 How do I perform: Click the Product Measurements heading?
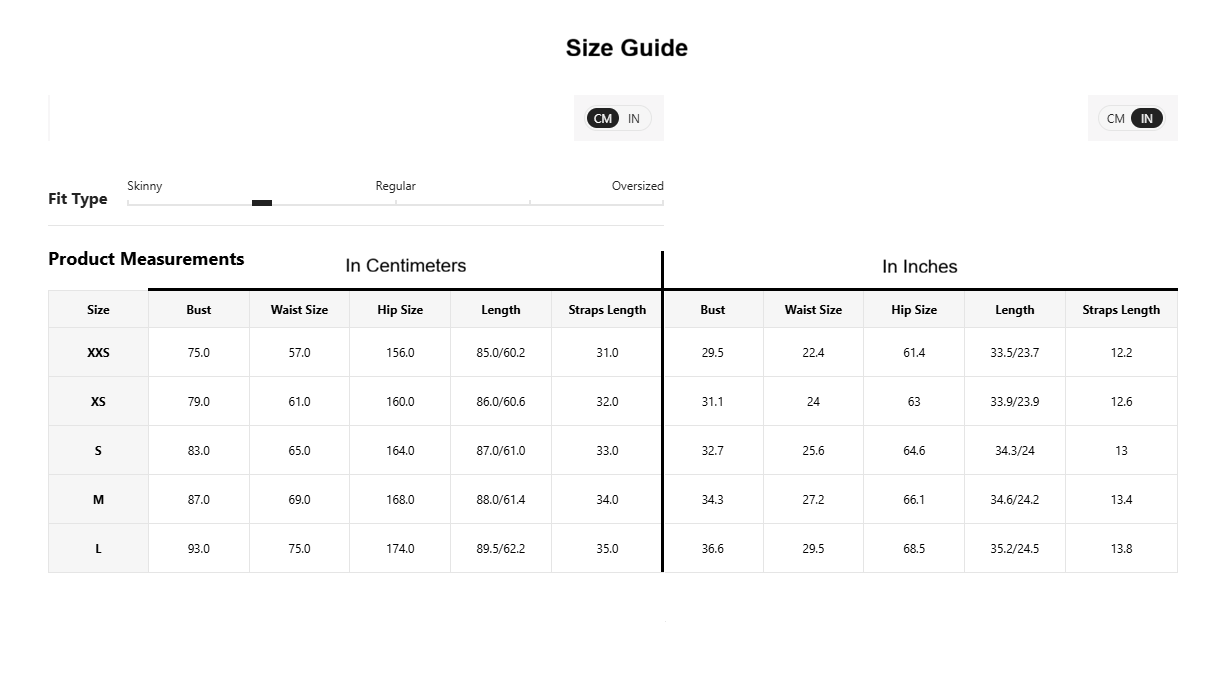coord(146,259)
